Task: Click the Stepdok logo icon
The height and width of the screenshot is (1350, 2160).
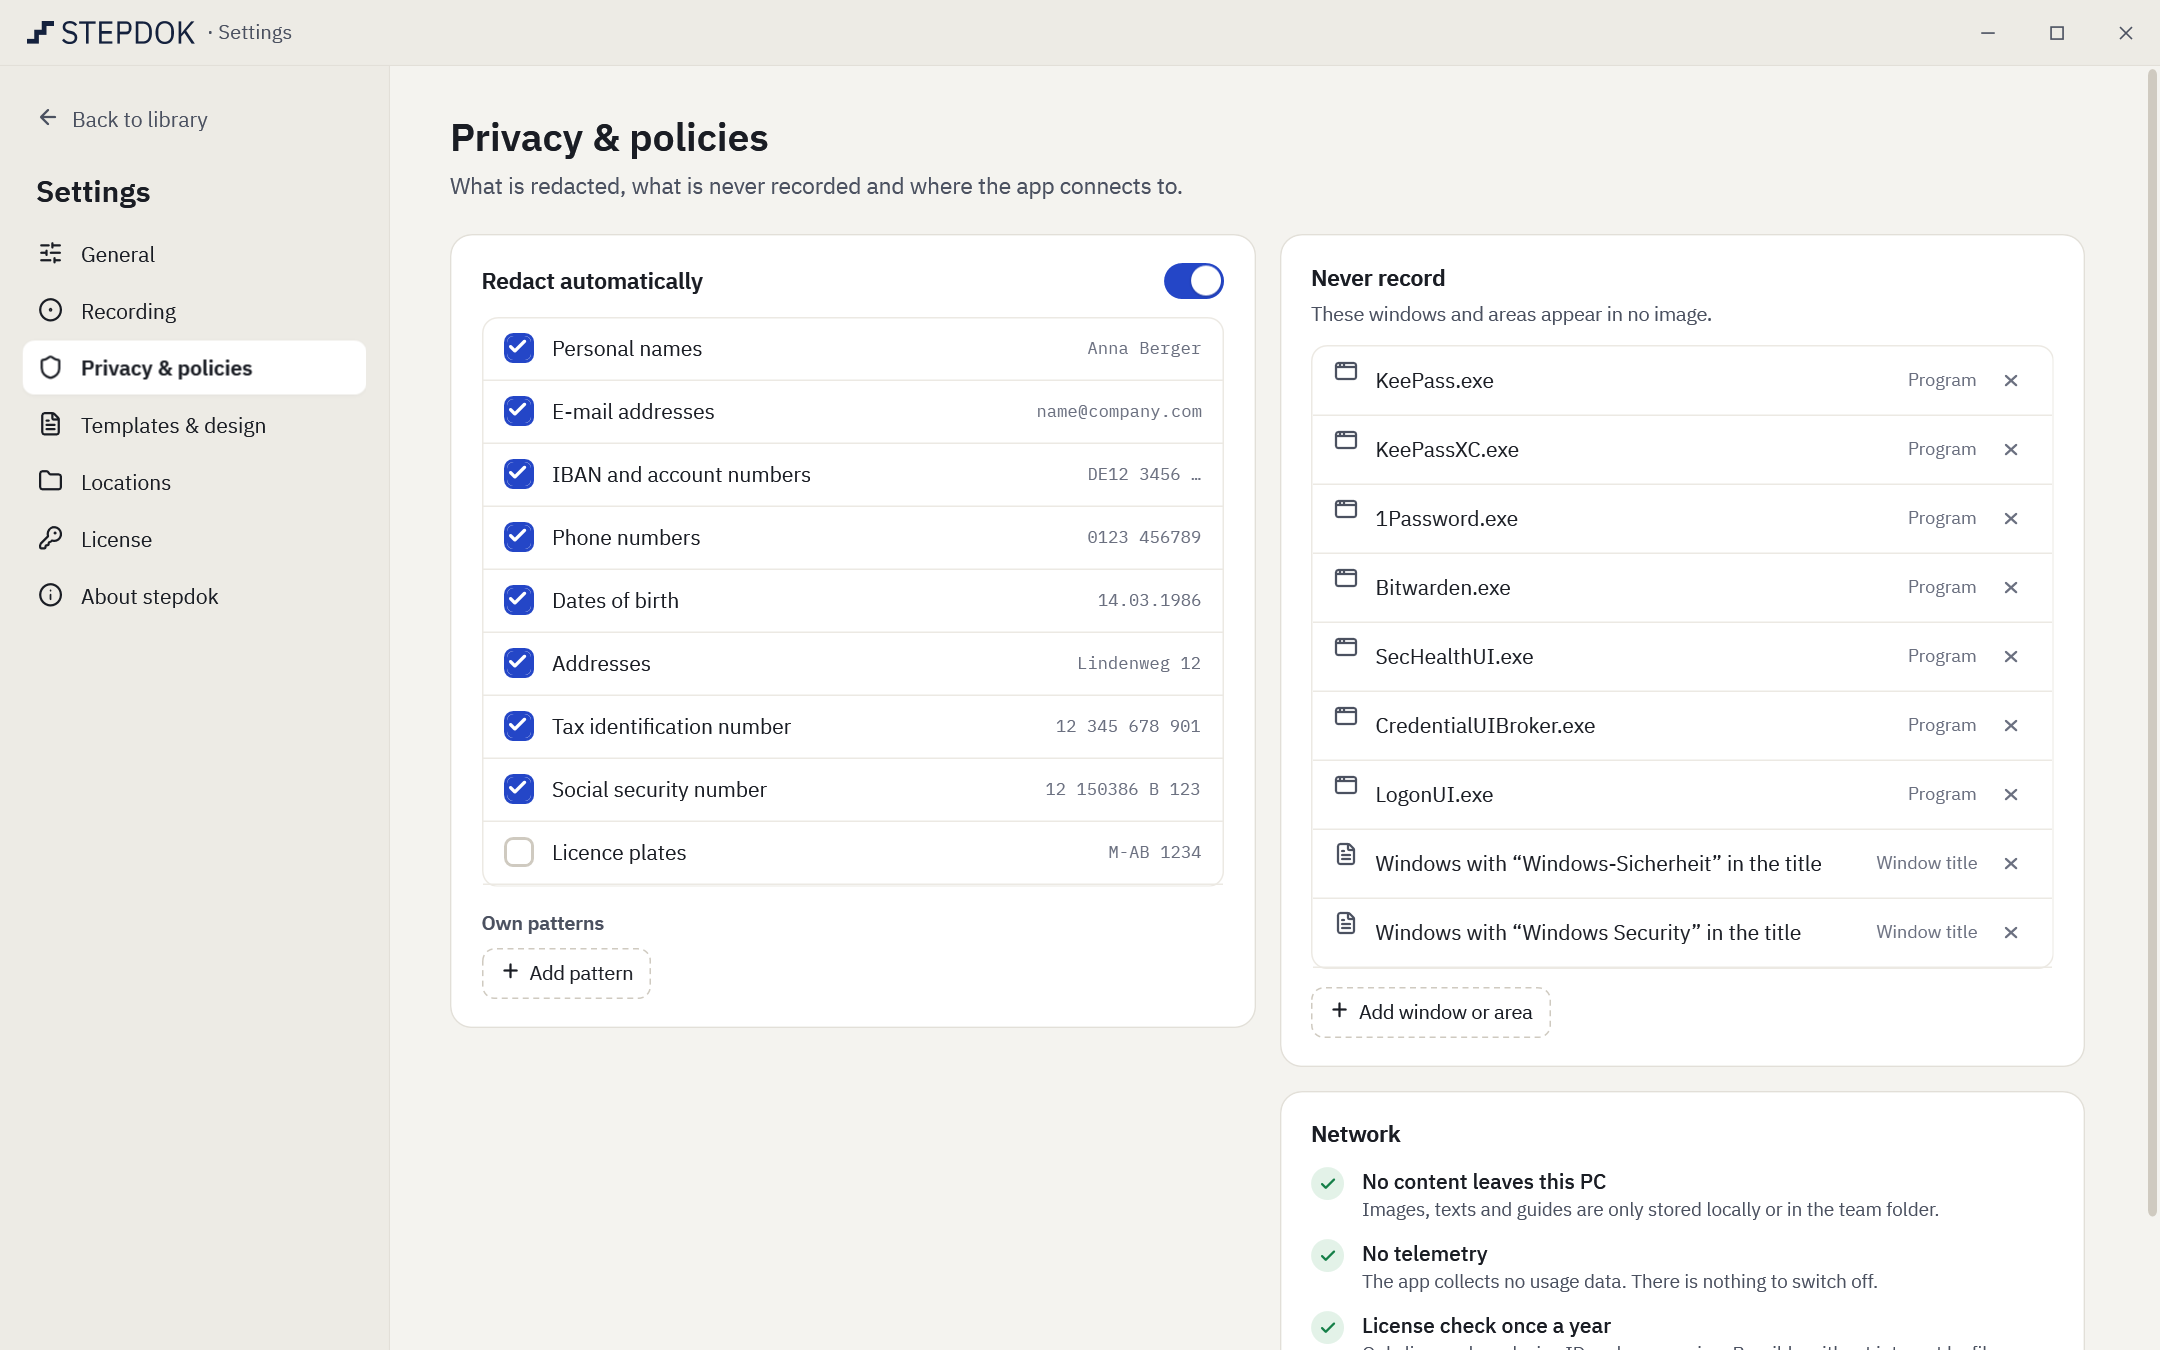Action: tap(40, 32)
